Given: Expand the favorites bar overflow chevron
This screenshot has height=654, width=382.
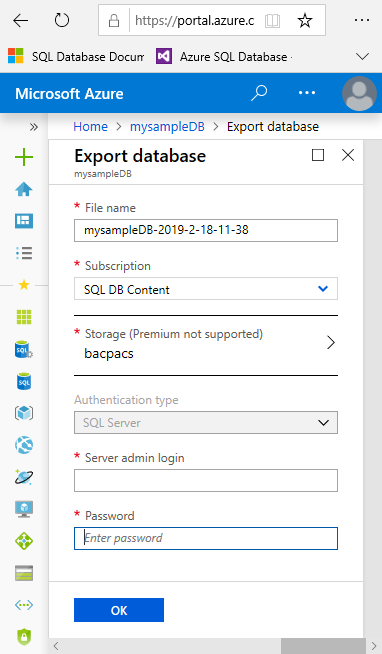Looking at the screenshot, I should coord(362,56).
